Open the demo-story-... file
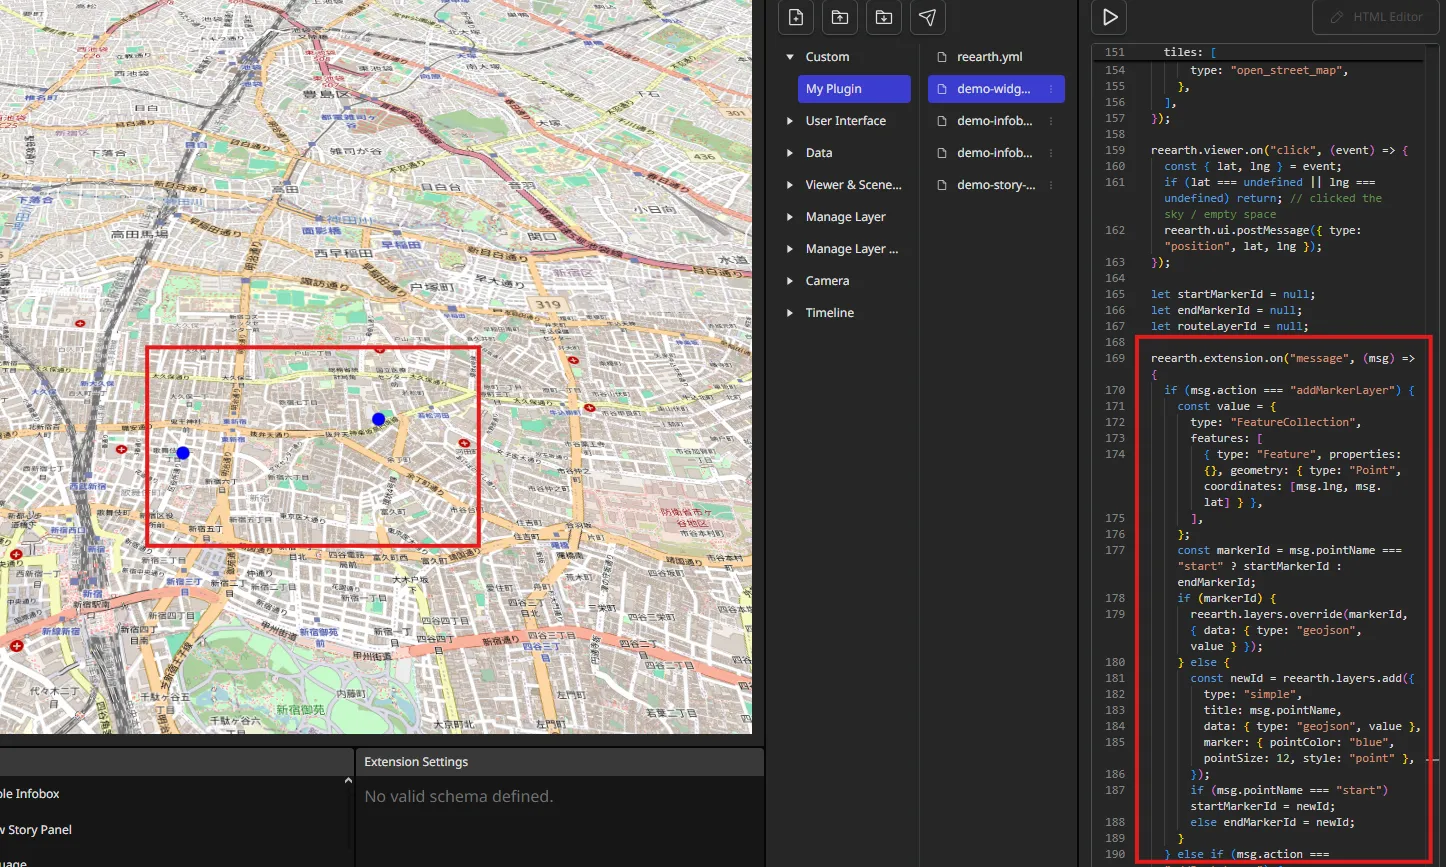The height and width of the screenshot is (867, 1446). (996, 185)
